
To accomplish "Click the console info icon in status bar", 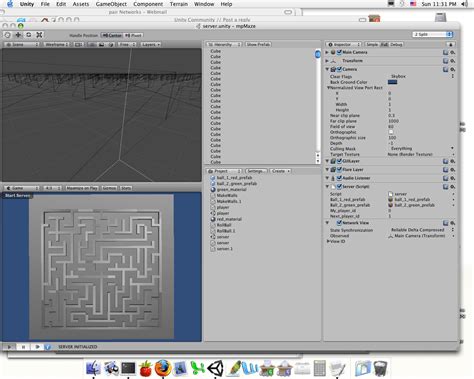I will (48, 347).
